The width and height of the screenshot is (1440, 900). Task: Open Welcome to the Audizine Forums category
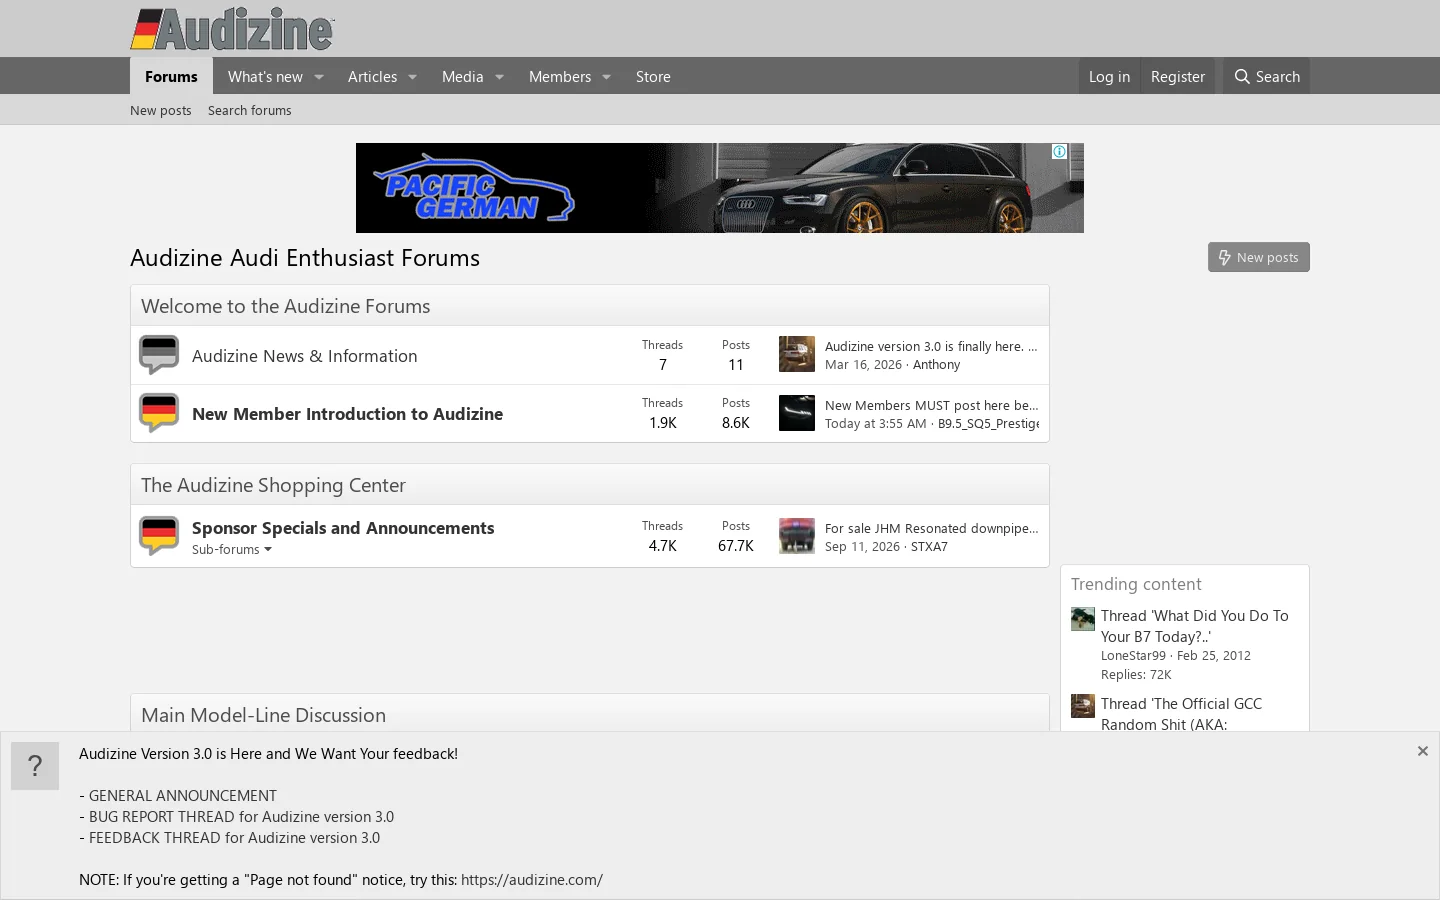click(x=285, y=306)
